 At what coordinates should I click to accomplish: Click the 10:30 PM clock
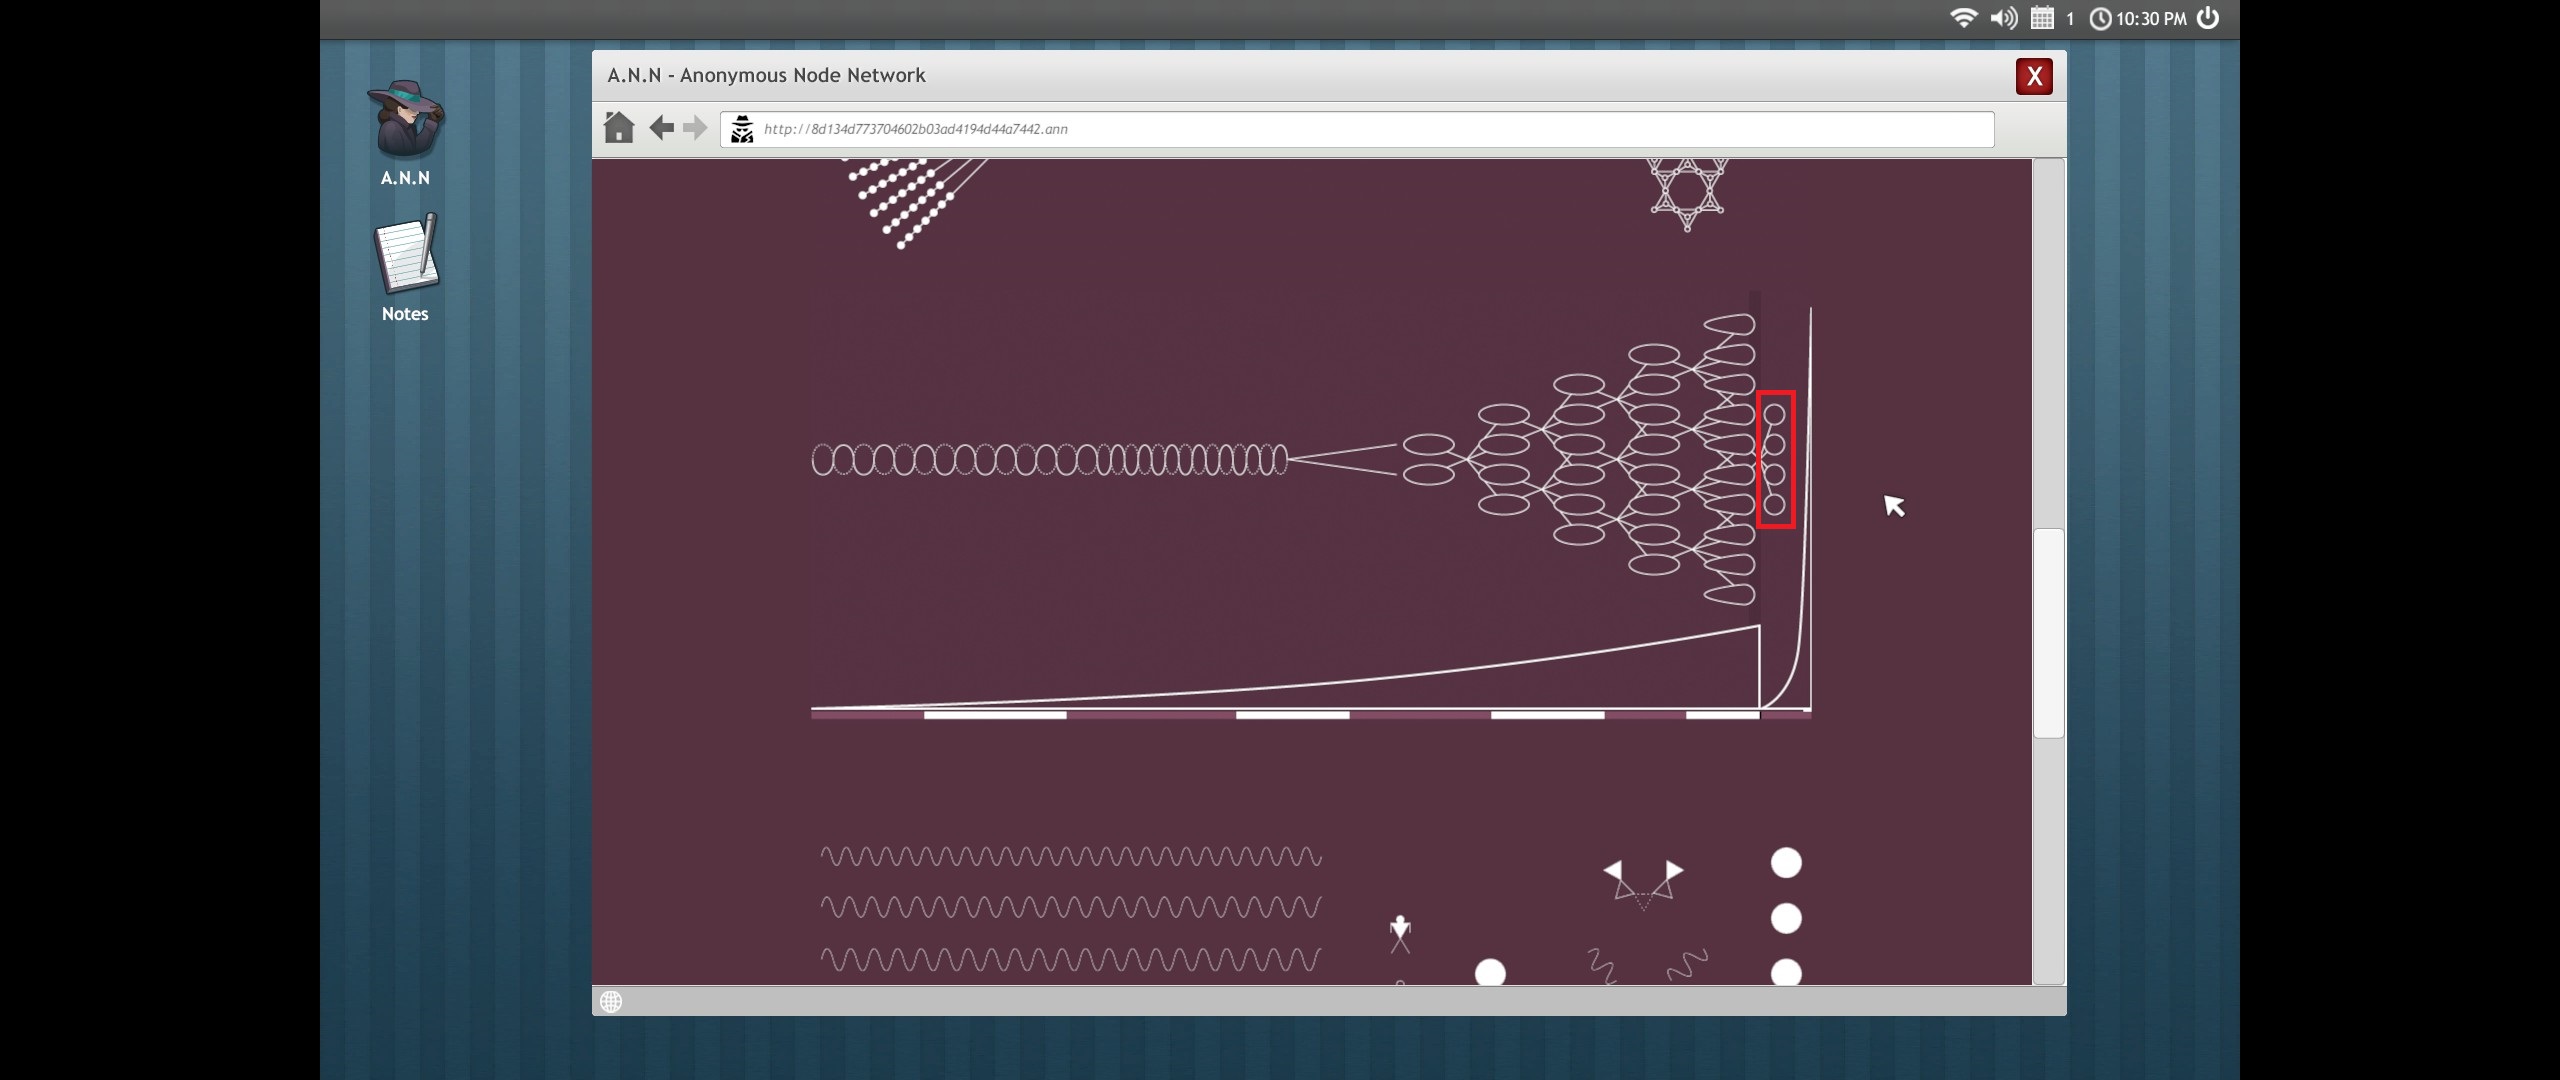tap(2140, 19)
